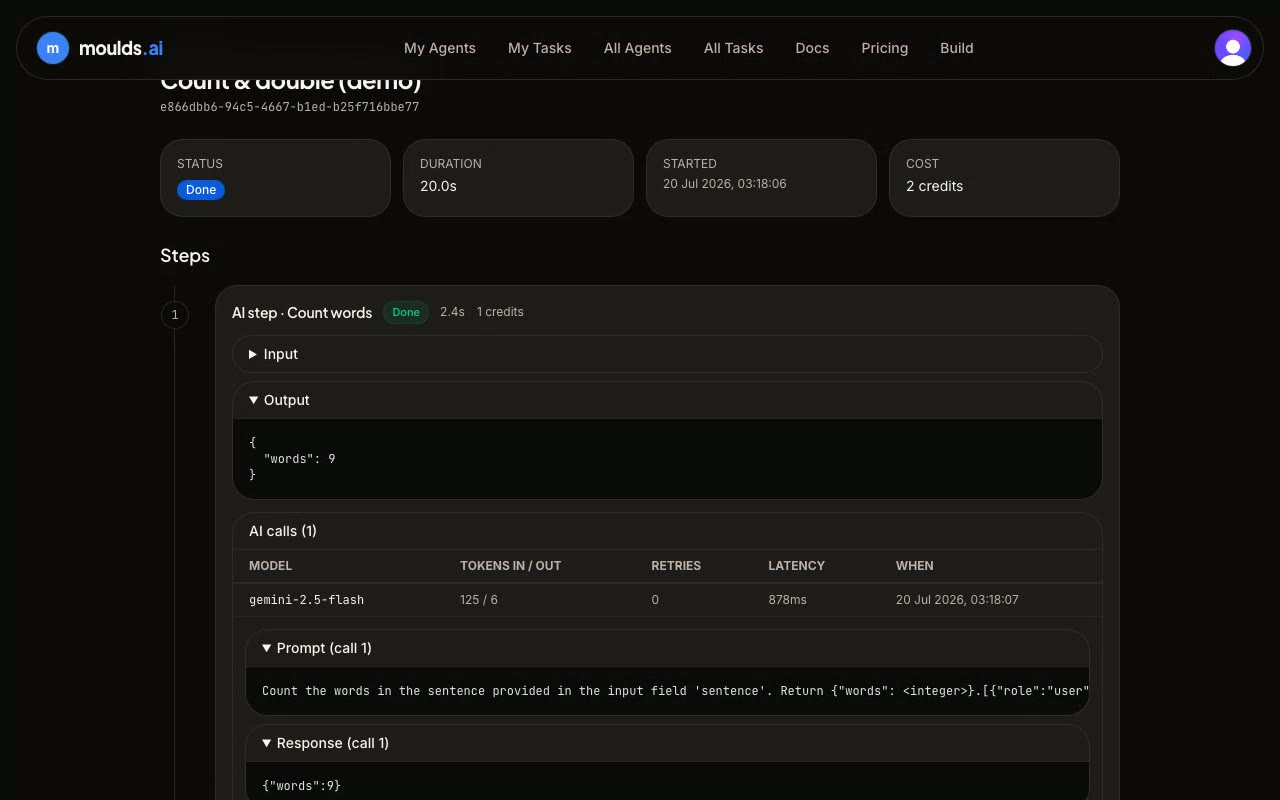The height and width of the screenshot is (800, 1280).
Task: Click the COST card label
Action: coord(922,164)
